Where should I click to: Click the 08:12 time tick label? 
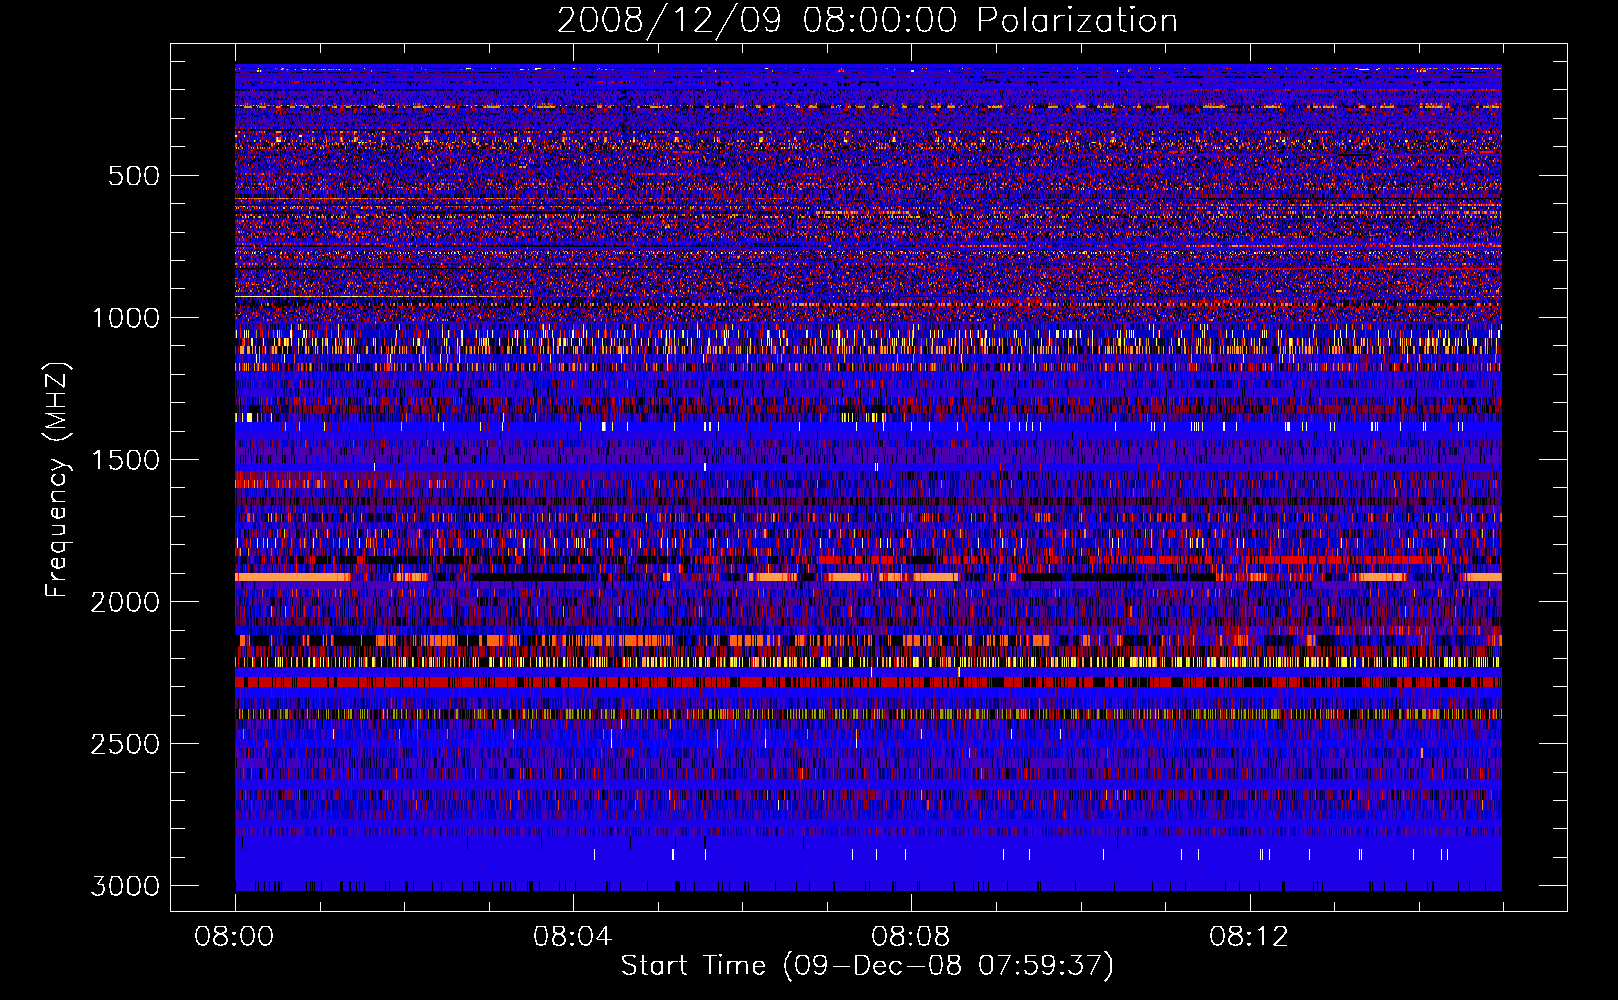1248,937
